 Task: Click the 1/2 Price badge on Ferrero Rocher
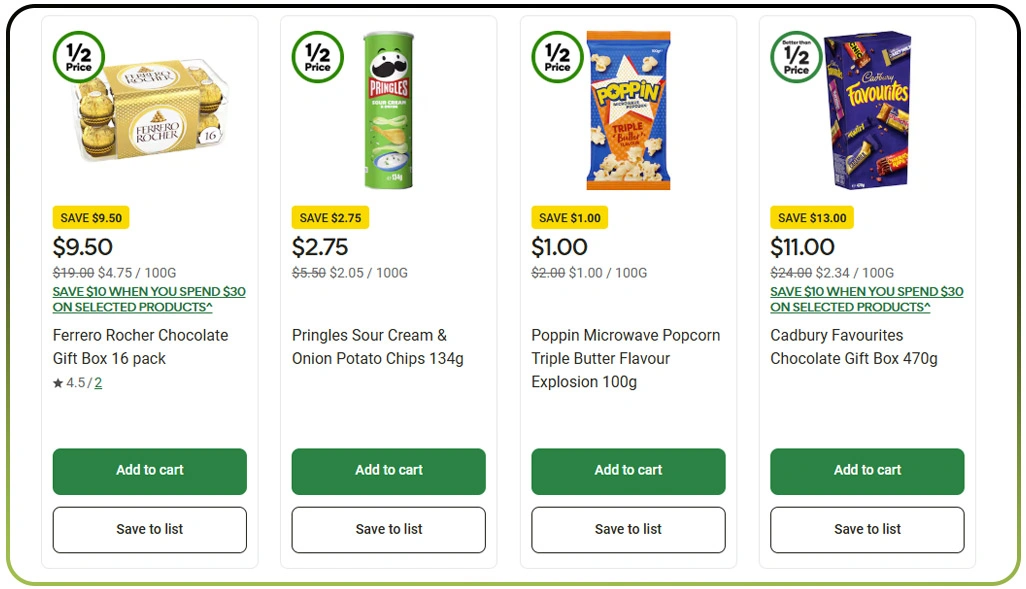point(77,57)
